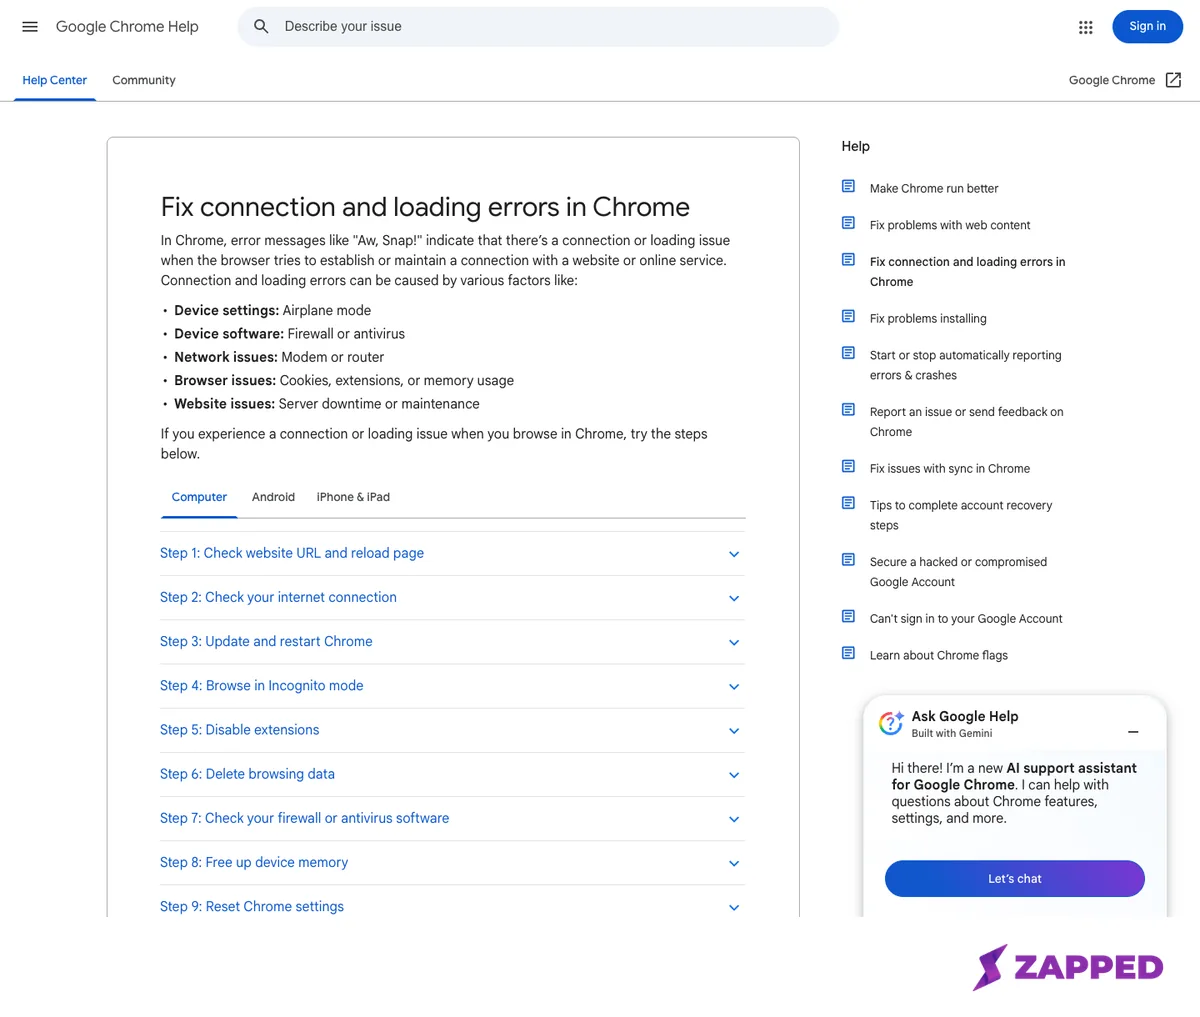Minimize the Ask Google Help chat widget
1200x1017 pixels.
(x=1133, y=732)
